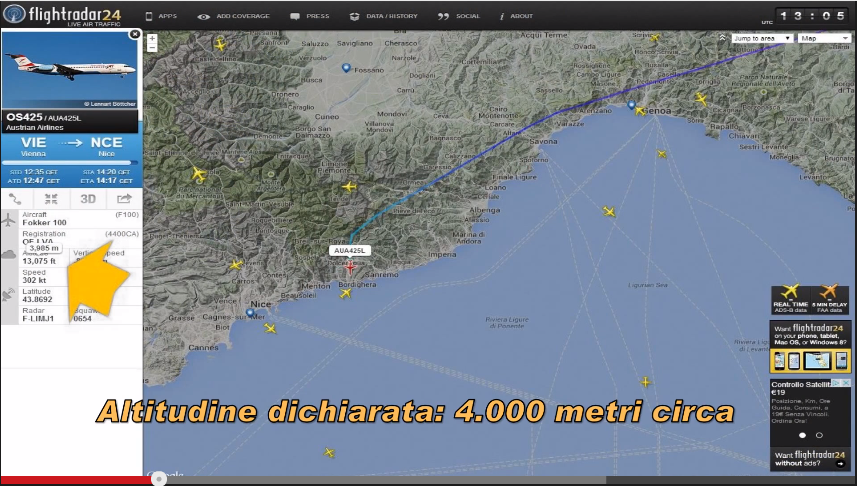Click the 43.8692 latitude value
The height and width of the screenshot is (486, 857).
point(37,300)
